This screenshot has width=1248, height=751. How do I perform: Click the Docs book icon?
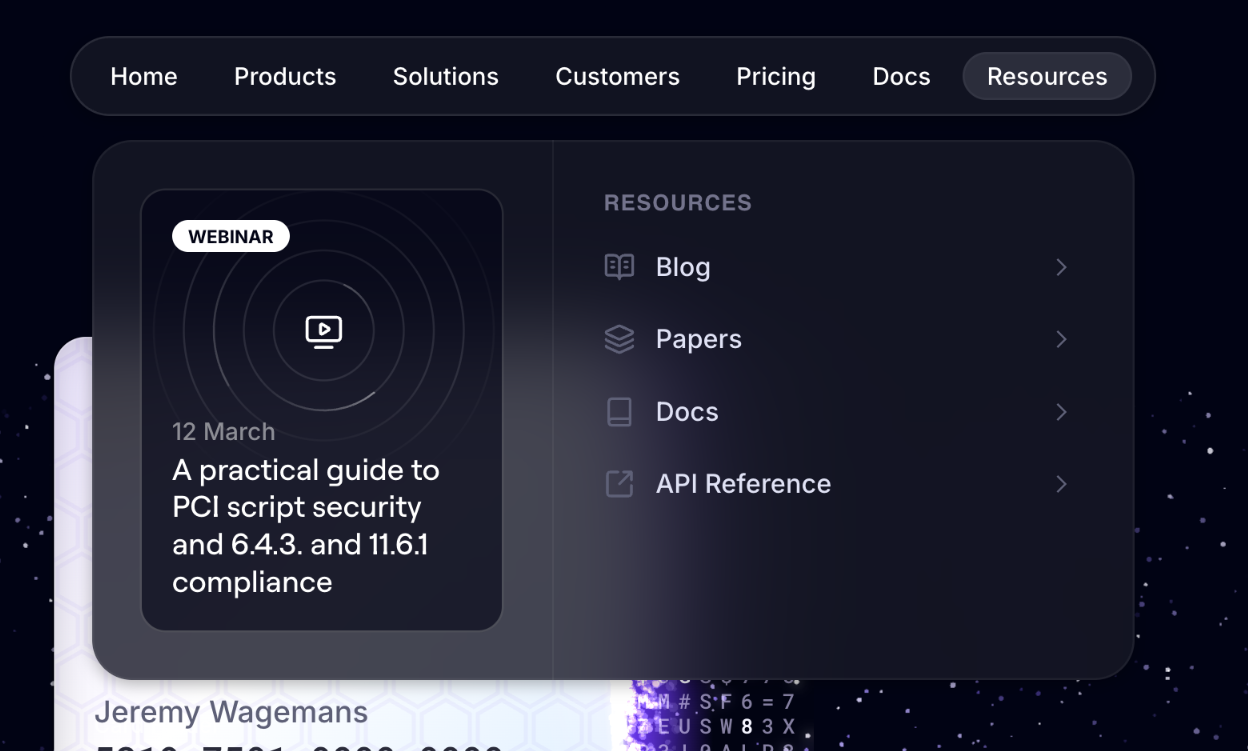tap(619, 412)
